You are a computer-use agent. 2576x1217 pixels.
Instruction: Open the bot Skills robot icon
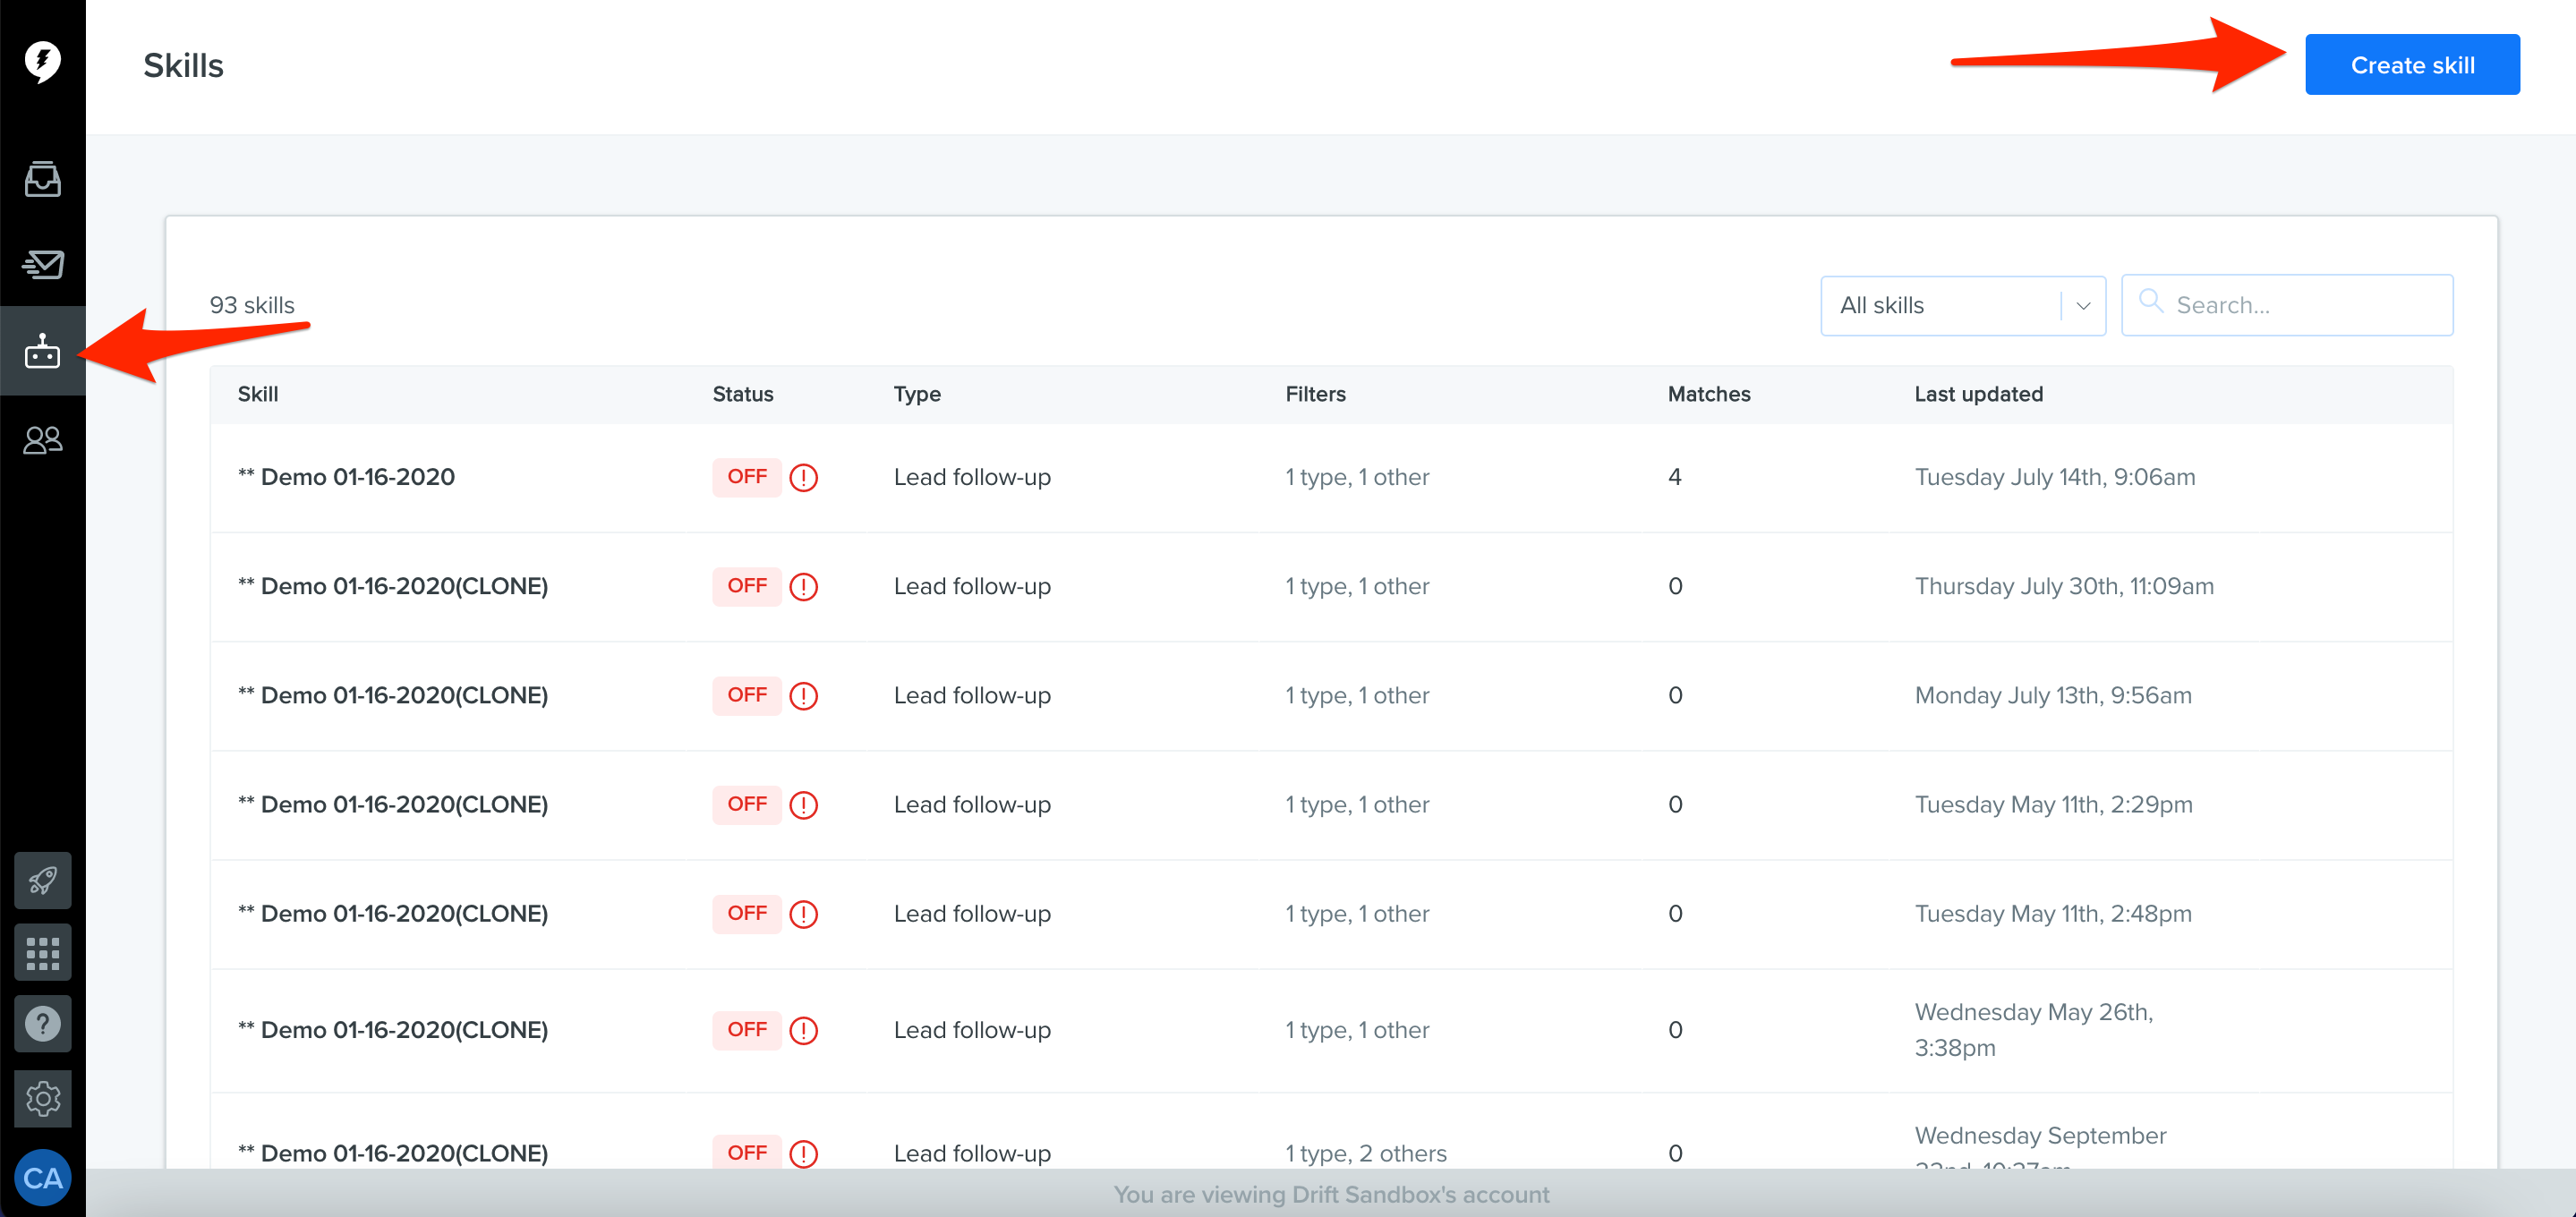pos(42,351)
